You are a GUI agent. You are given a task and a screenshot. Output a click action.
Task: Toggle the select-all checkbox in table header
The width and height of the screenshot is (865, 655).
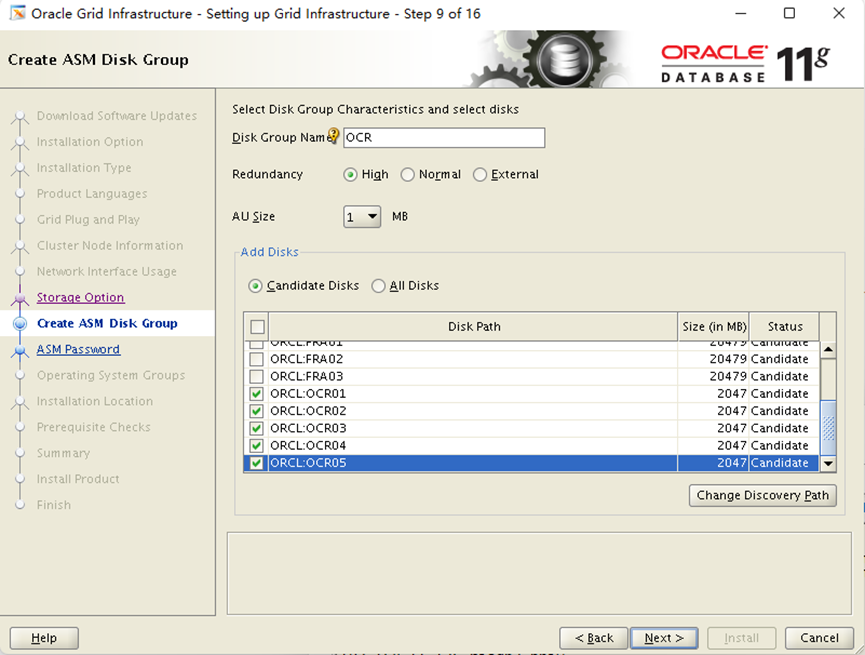point(257,327)
